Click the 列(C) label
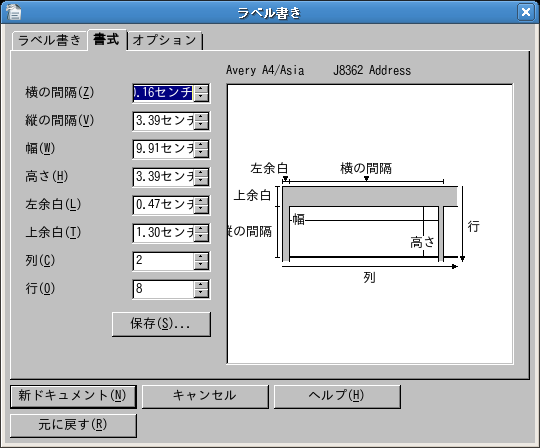The width and height of the screenshot is (540, 448). (x=40, y=261)
